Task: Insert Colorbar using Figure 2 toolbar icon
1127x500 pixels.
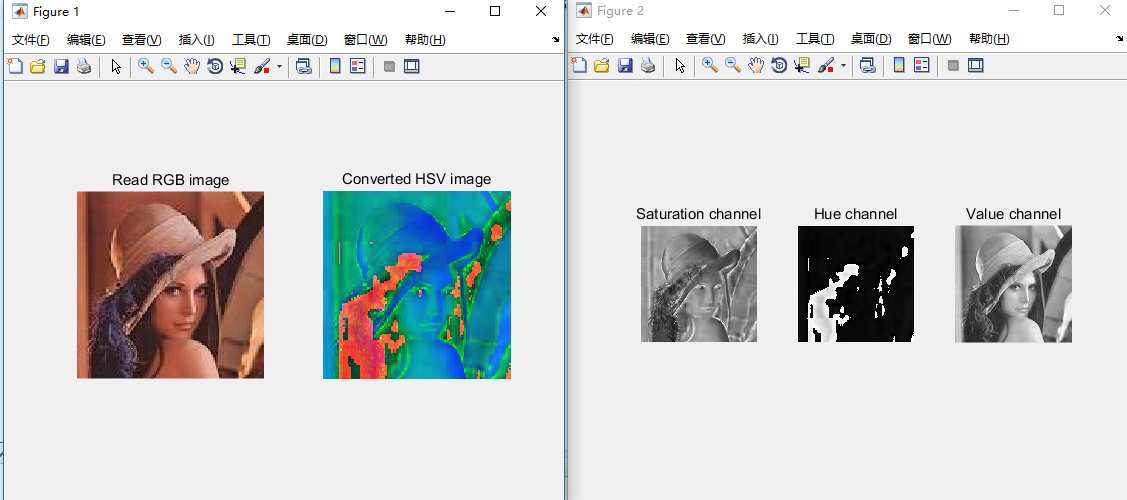Action: click(x=898, y=65)
